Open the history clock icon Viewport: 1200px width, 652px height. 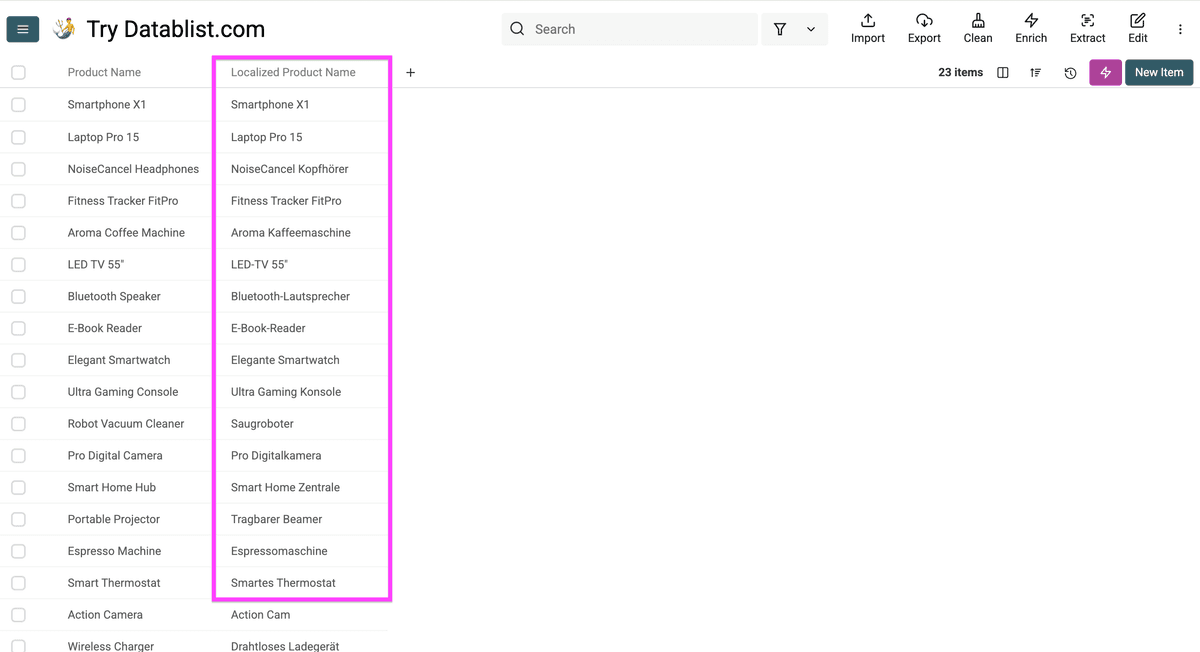[x=1070, y=73]
